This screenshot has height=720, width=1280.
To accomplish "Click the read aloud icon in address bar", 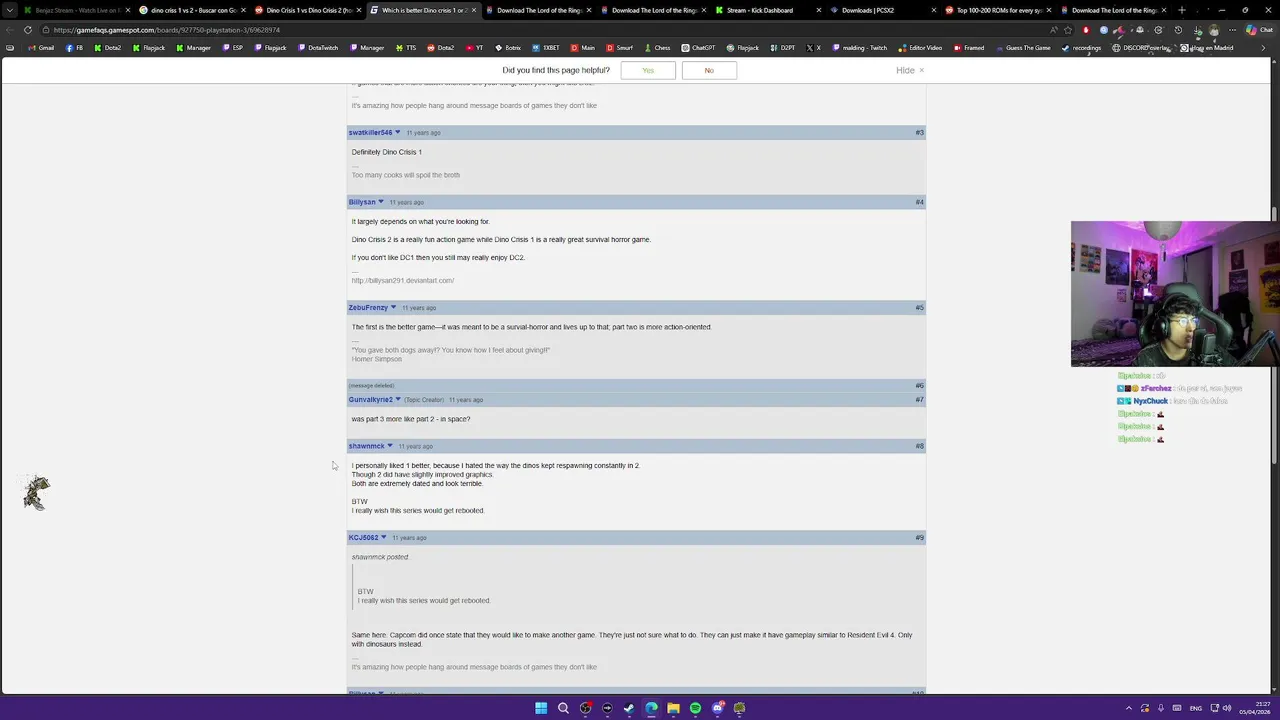I will [1053, 30].
